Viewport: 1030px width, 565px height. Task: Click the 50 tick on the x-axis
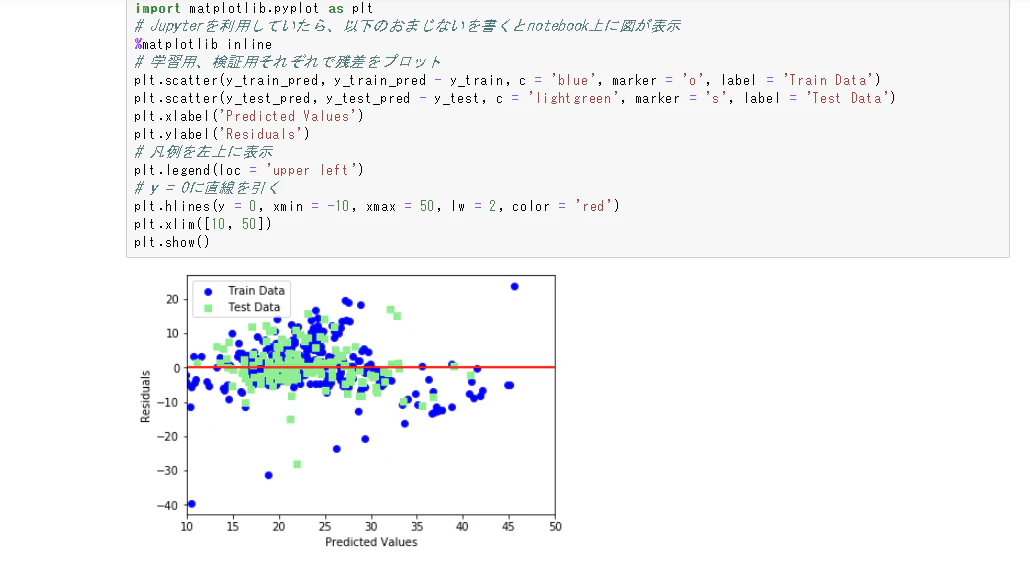click(555, 526)
